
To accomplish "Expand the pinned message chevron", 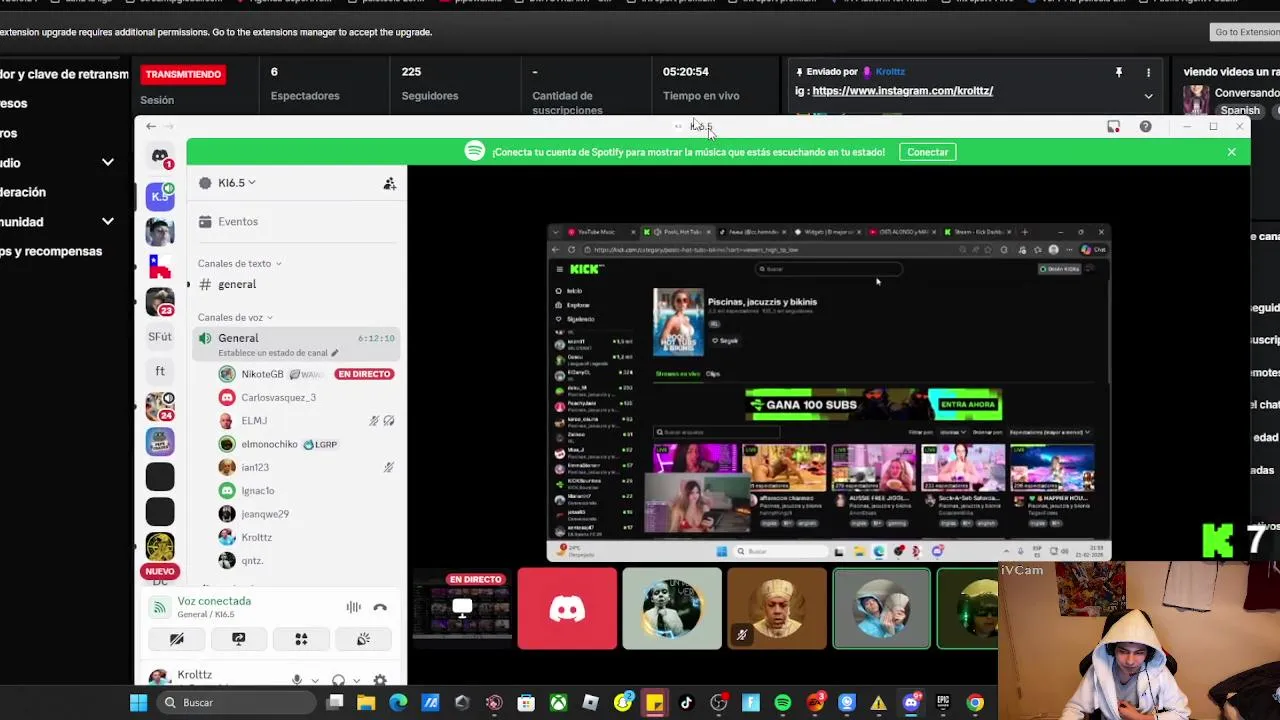I will click(x=1148, y=96).
